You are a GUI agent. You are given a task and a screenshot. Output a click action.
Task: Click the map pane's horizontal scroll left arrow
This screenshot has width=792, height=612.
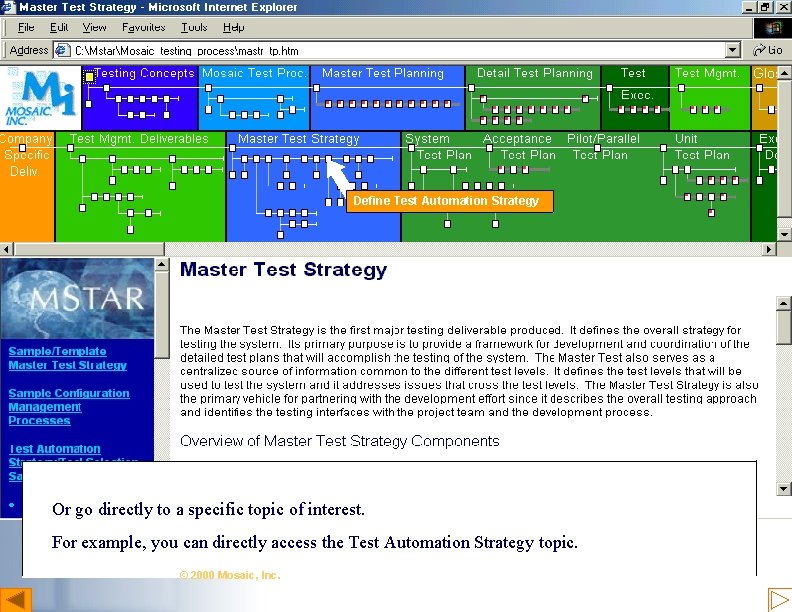[7, 249]
